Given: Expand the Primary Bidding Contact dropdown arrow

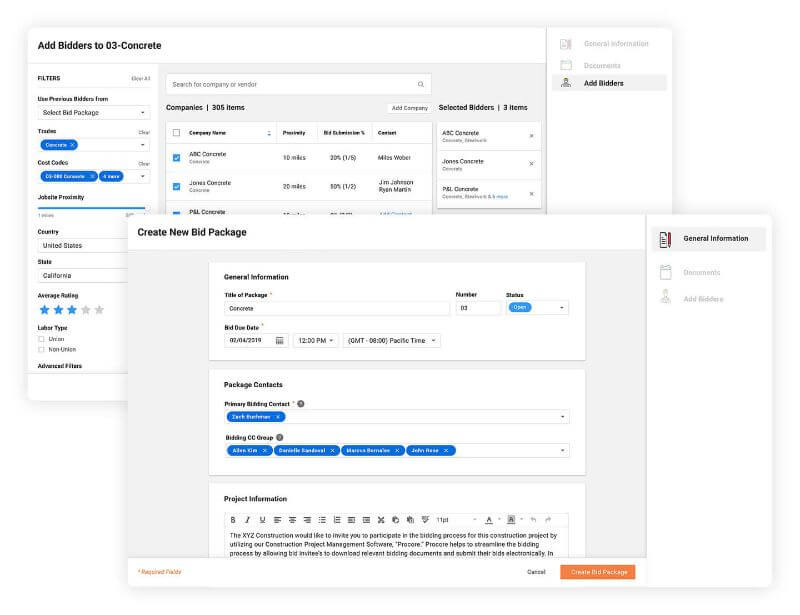Looking at the screenshot, I should 563,417.
